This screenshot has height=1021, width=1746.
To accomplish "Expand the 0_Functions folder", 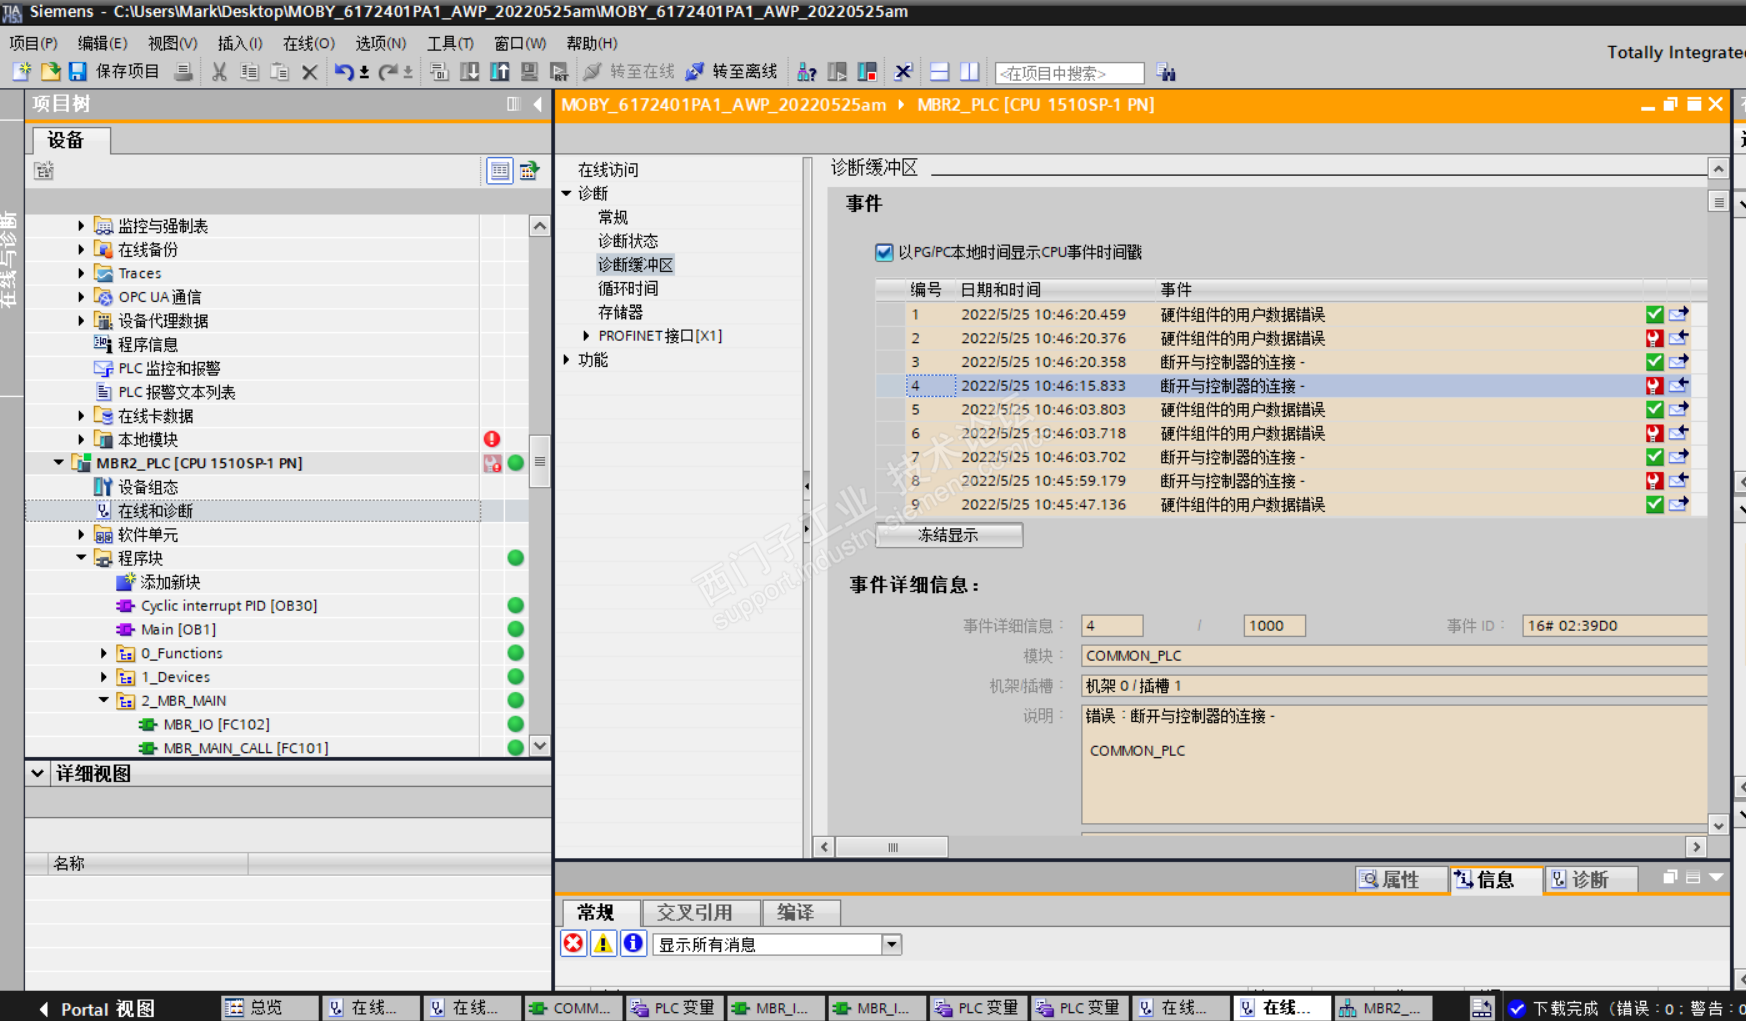I will click(x=104, y=653).
